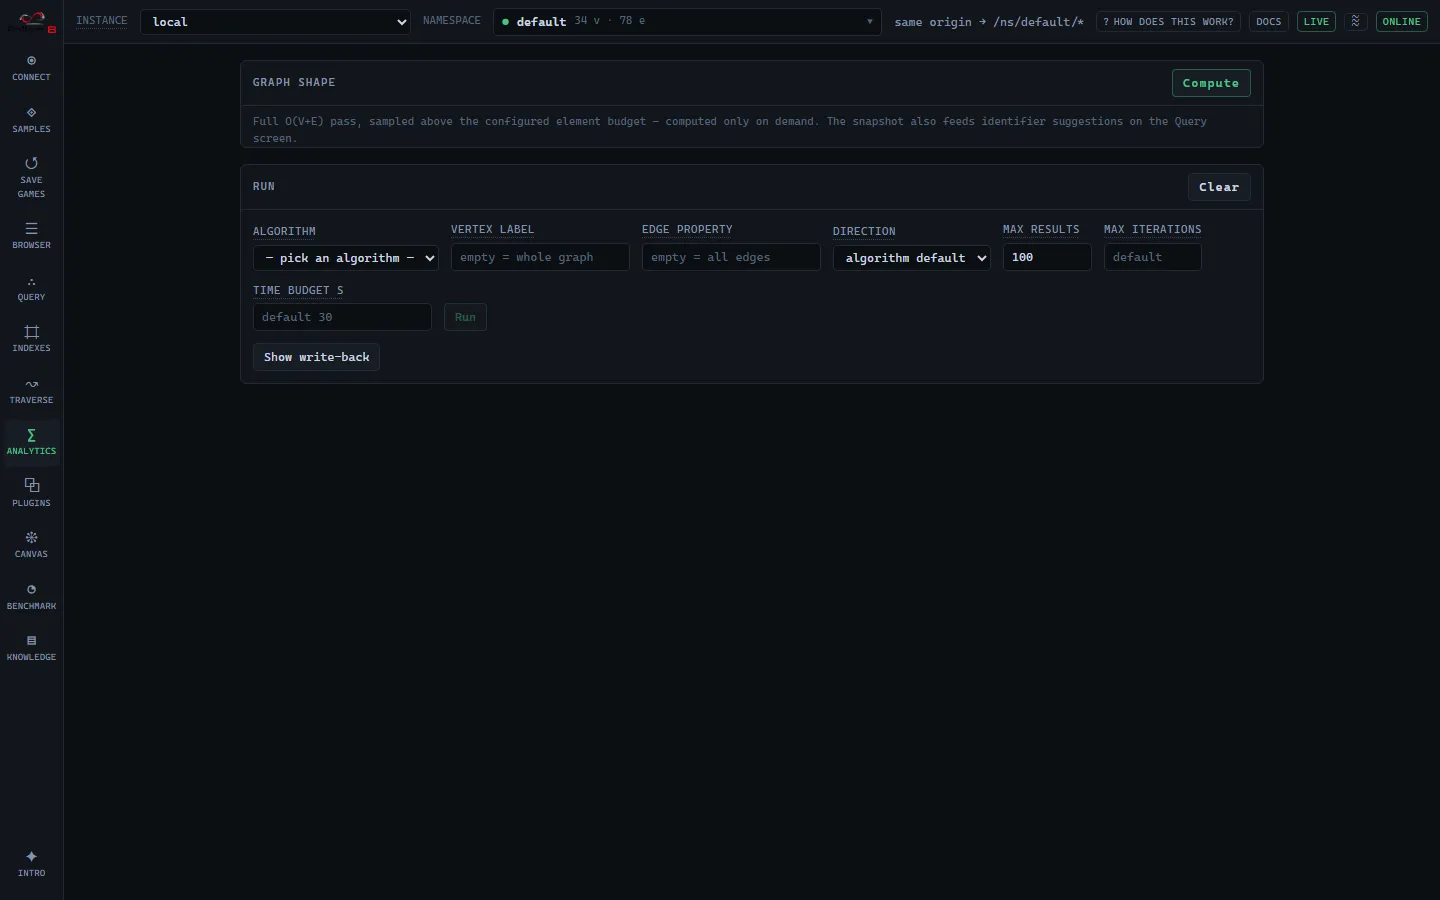Viewport: 1440px width, 900px height.
Task: Click the GRAPH SHAPE panel heading
Action: point(294,82)
